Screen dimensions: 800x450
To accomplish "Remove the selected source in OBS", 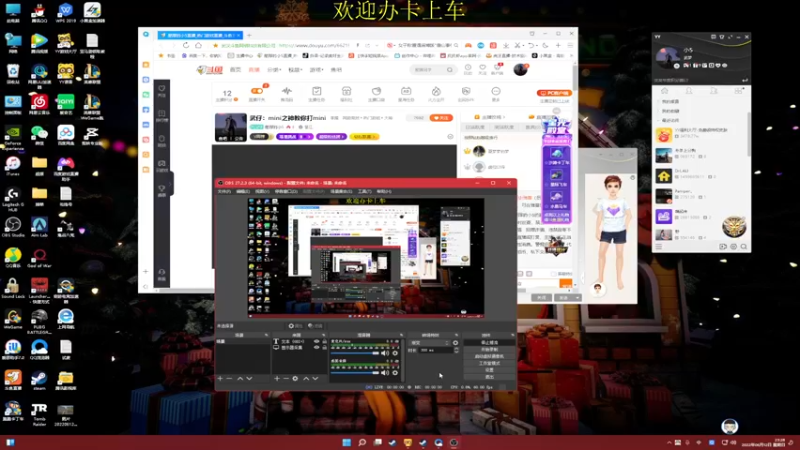I will (286, 379).
